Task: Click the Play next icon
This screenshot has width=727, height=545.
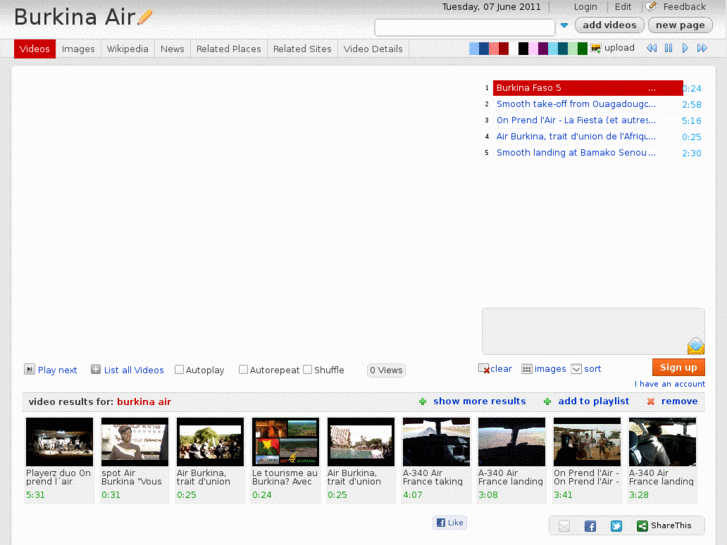Action: 29,369
